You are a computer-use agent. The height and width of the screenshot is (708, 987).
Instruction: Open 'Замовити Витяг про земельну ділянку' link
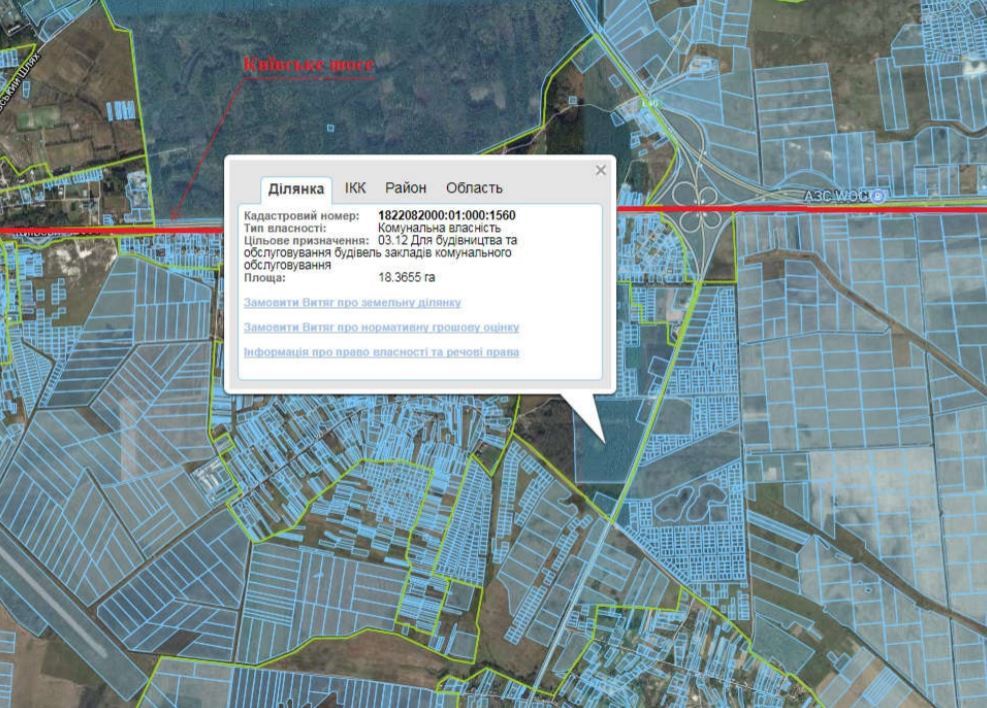(352, 302)
